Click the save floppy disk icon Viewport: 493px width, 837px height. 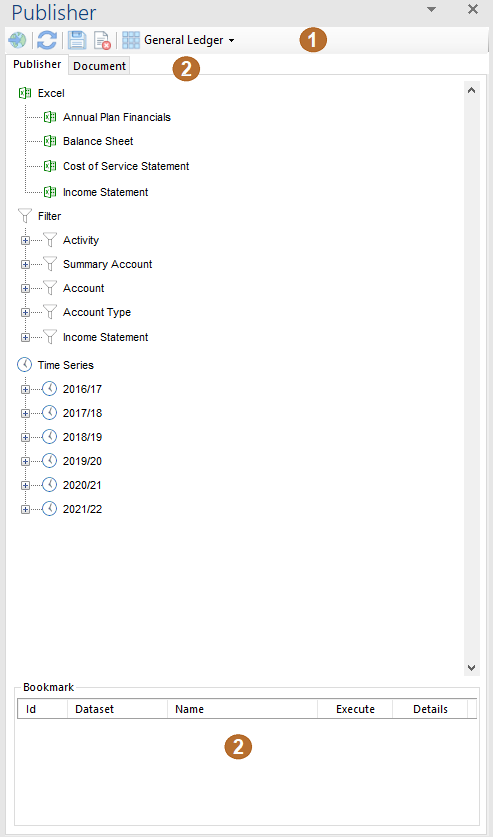click(x=76, y=40)
